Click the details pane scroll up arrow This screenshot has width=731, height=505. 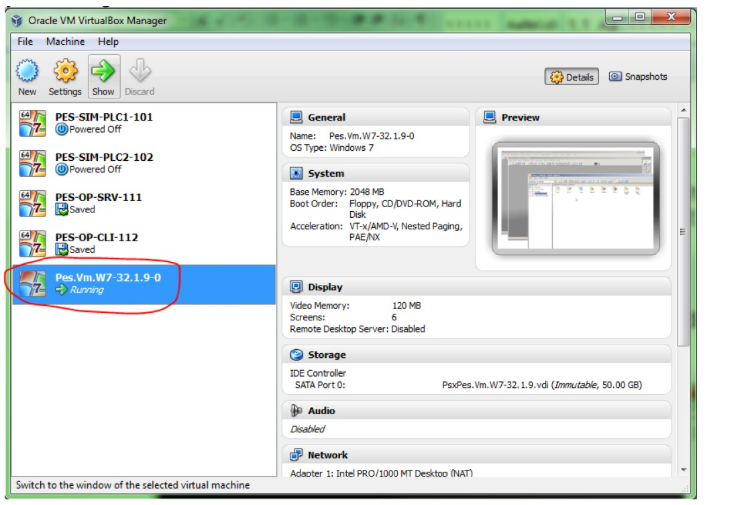point(683,111)
